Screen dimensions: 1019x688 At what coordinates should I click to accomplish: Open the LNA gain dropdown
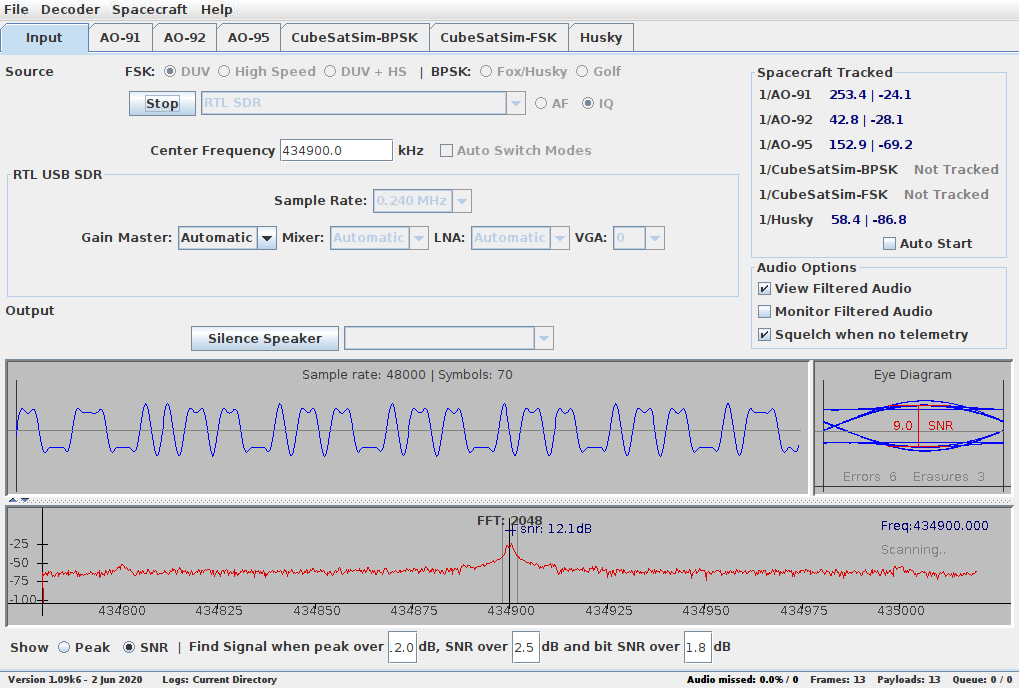click(520, 238)
